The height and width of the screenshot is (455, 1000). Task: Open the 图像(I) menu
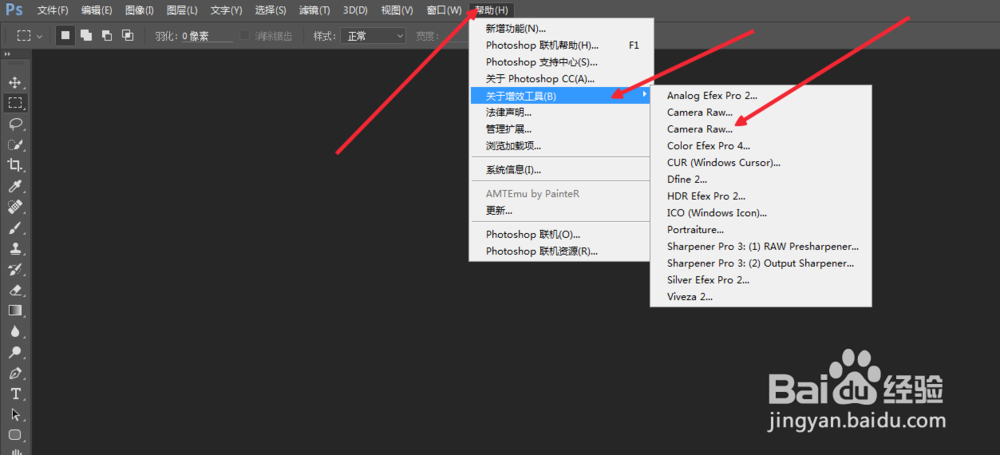(139, 11)
